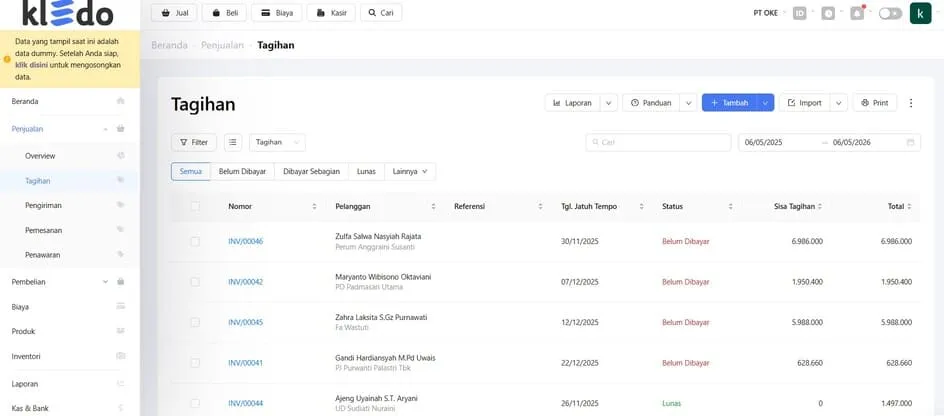Click the Pembelian bag icon in sidebar
Viewport: 944px width, 416px height.
coord(120,281)
